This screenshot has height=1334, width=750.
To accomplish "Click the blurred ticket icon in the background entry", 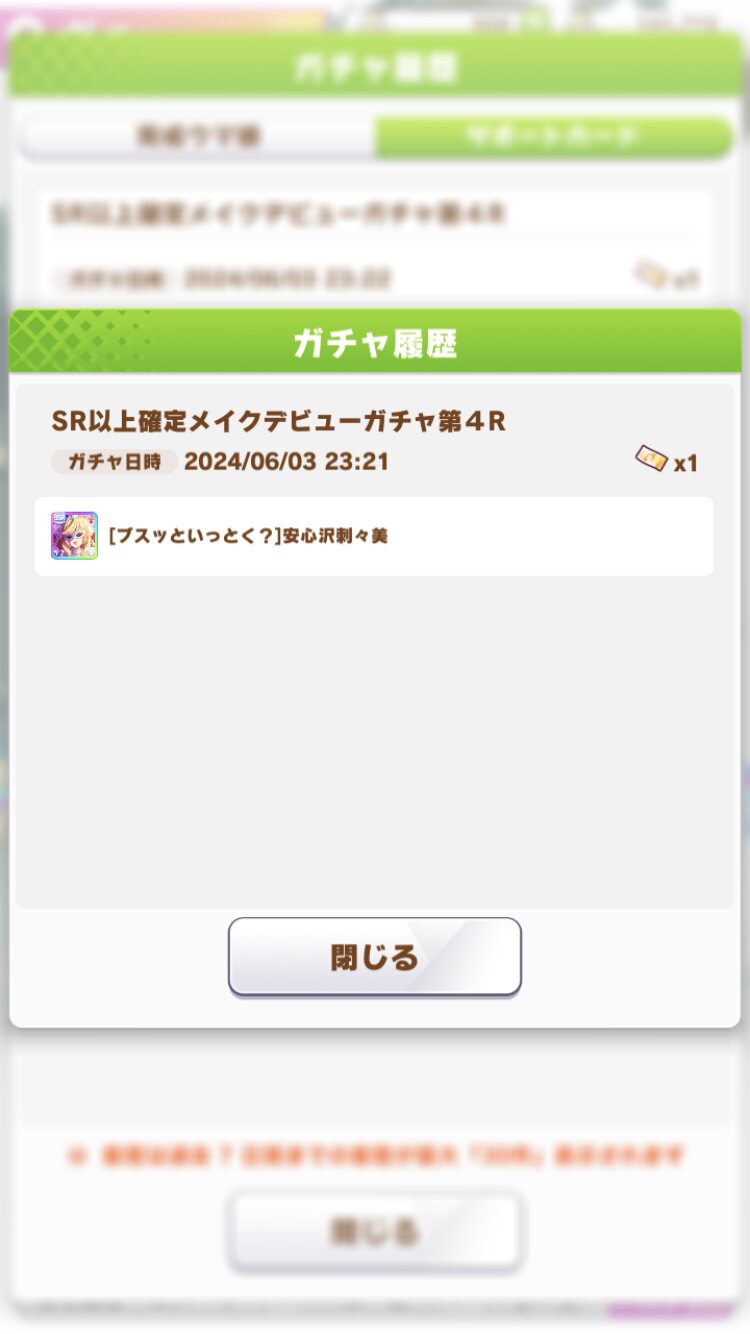I will (x=651, y=275).
